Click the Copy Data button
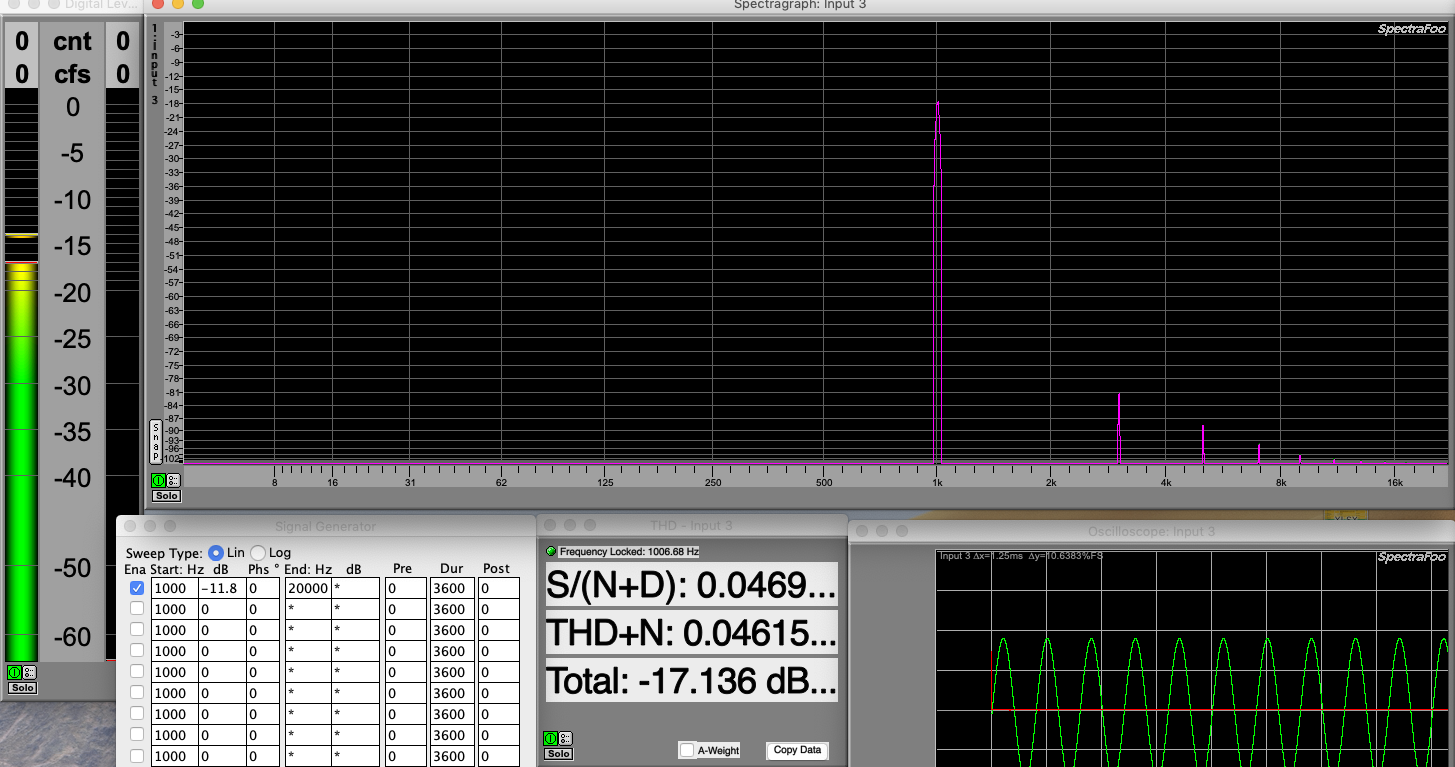 [x=797, y=750]
